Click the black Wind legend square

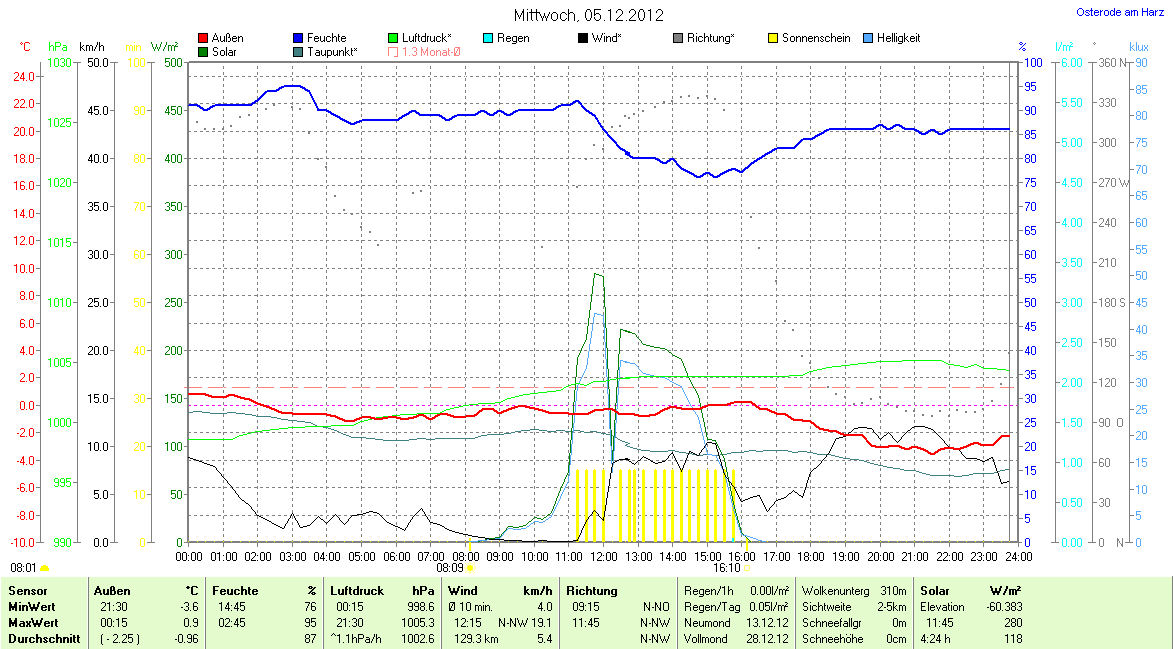tap(583, 38)
